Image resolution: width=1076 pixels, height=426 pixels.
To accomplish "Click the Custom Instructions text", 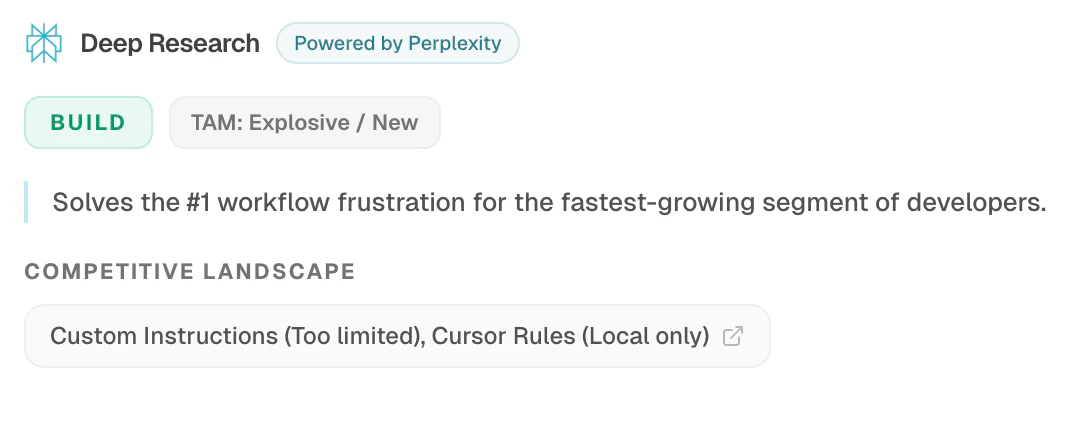I will pyautogui.click(x=163, y=336).
